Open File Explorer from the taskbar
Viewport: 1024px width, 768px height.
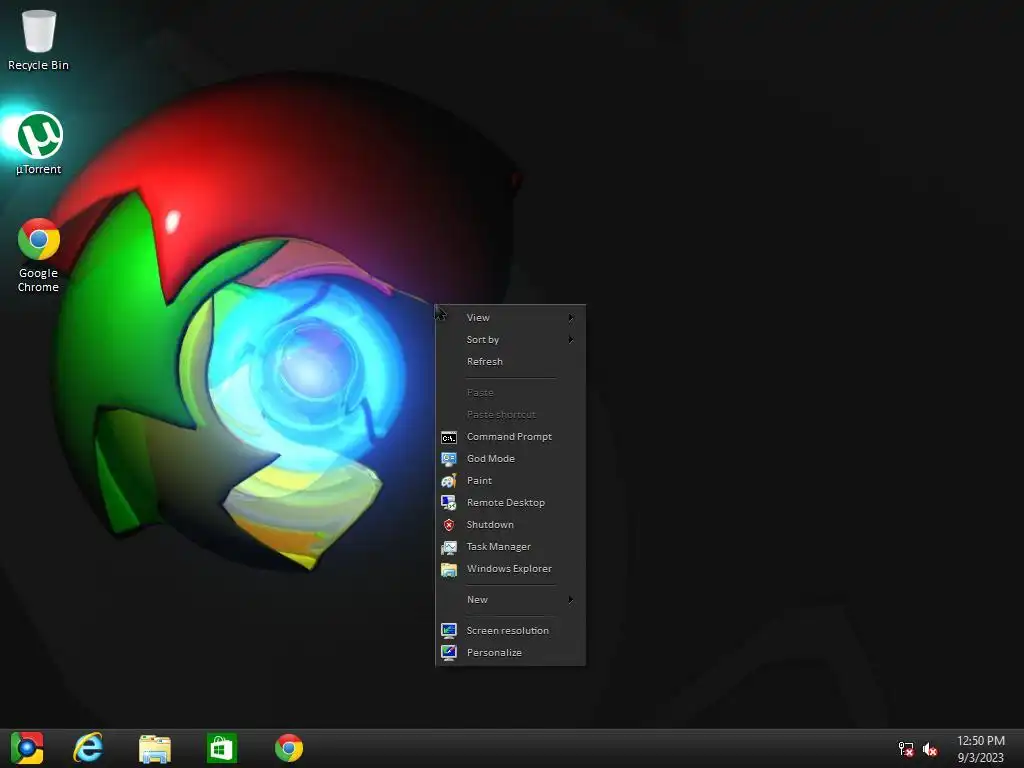[155, 748]
